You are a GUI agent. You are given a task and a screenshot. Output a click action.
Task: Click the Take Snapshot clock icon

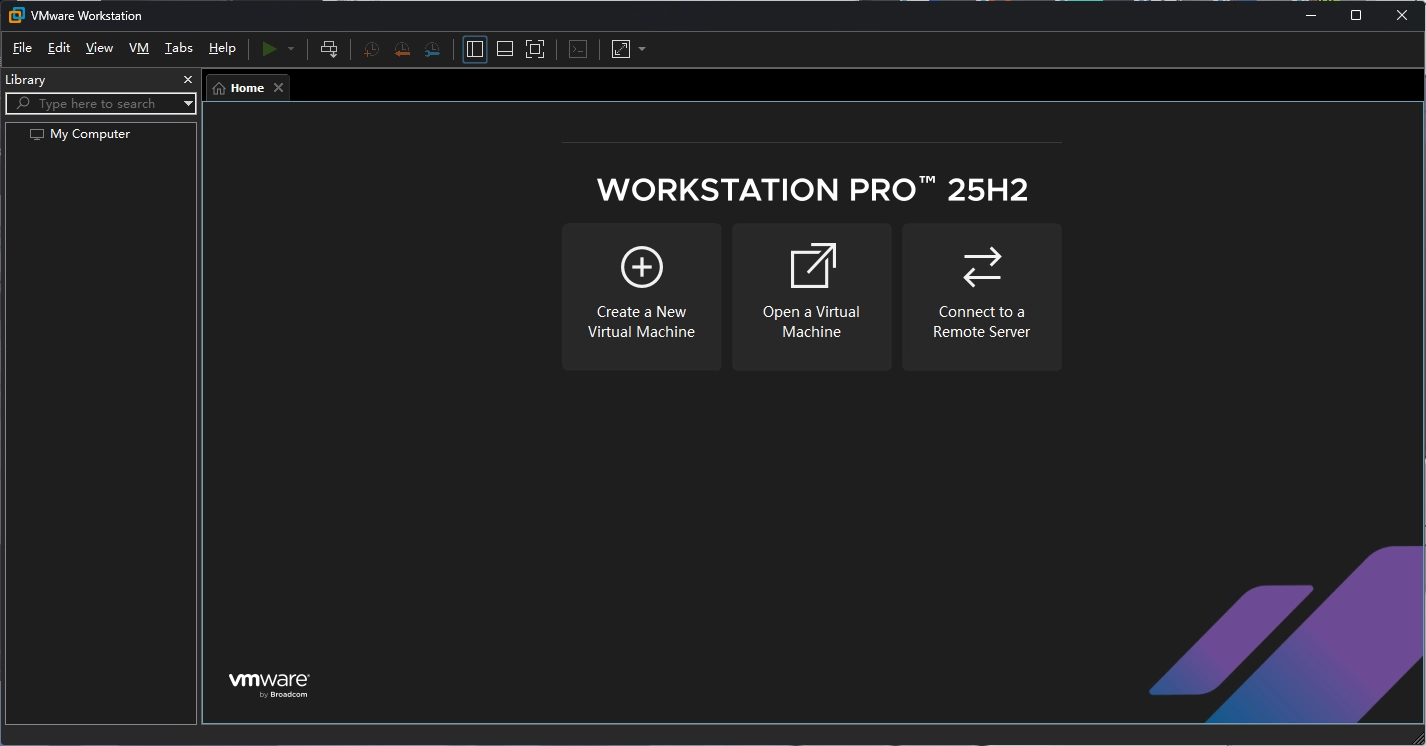tap(371, 49)
